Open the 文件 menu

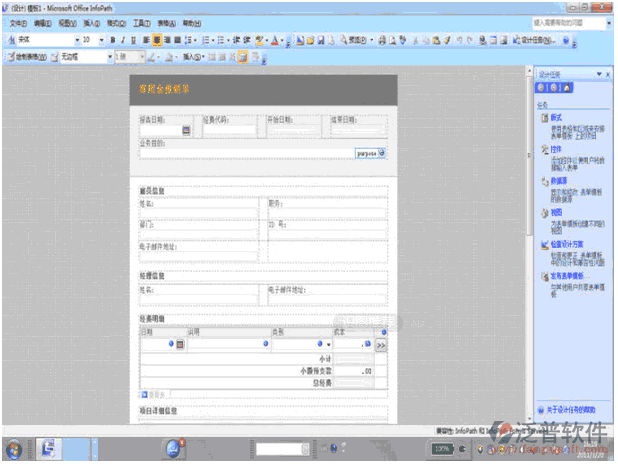pos(17,22)
